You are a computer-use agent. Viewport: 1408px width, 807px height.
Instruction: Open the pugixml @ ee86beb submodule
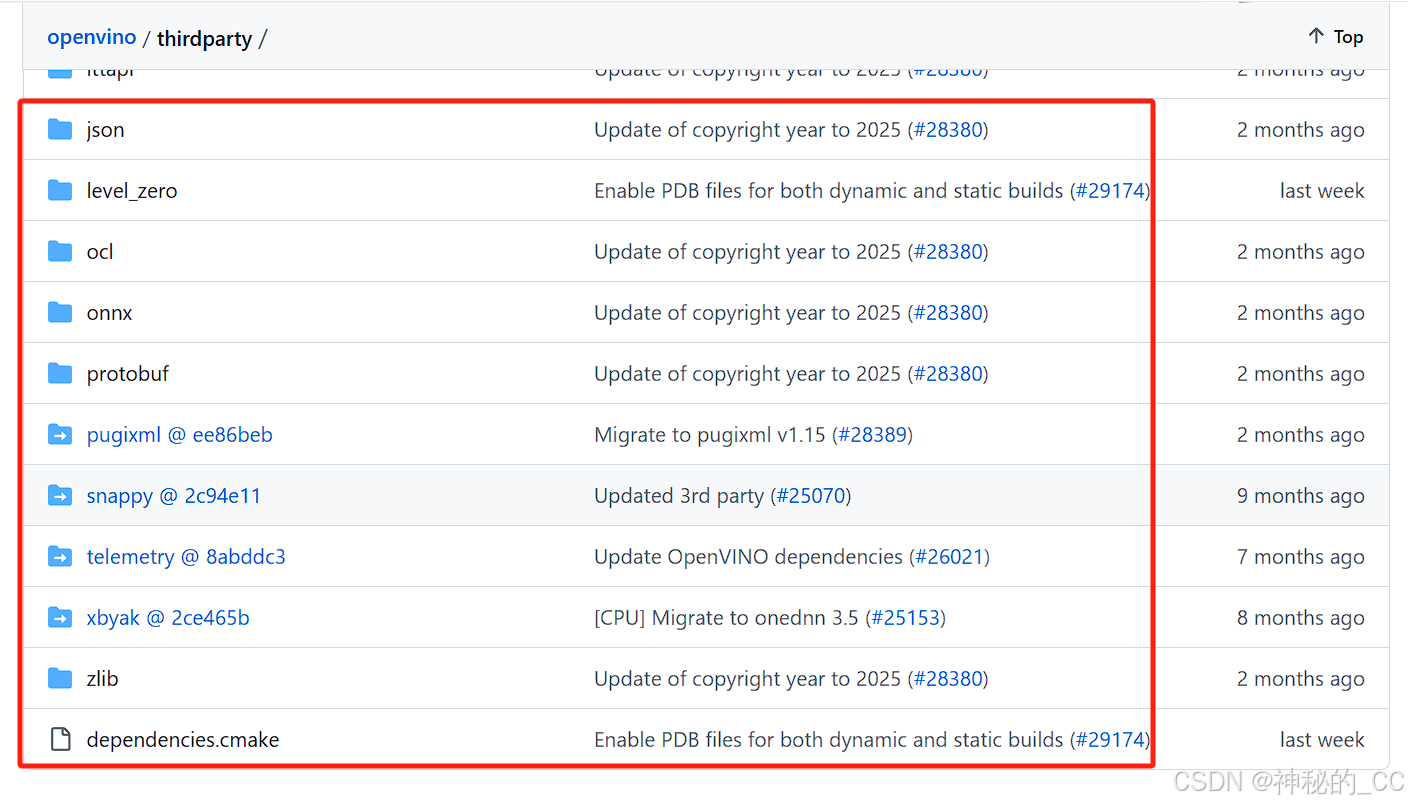[x=179, y=435]
